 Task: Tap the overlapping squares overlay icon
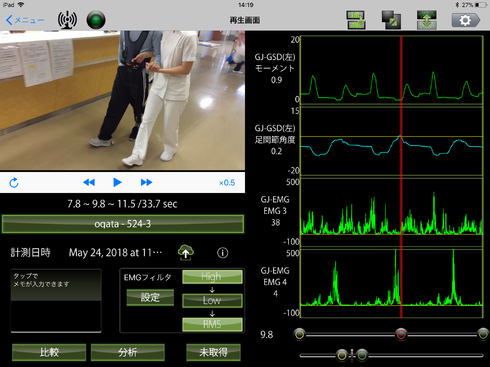coord(391,20)
